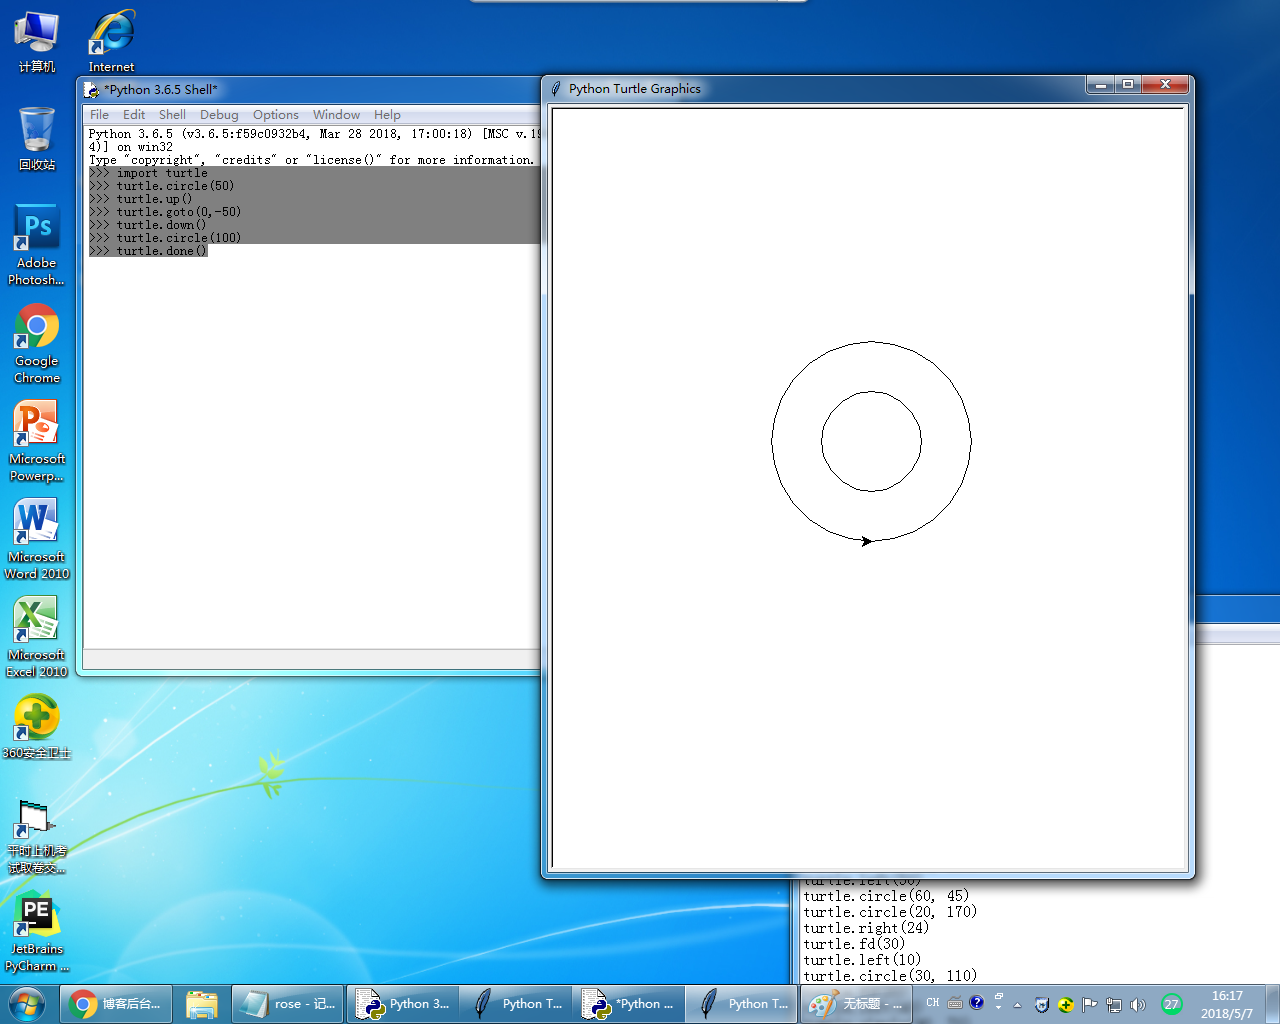Switch to the Chrome window in taskbar
The height and width of the screenshot is (1024, 1280).
(x=115, y=1003)
